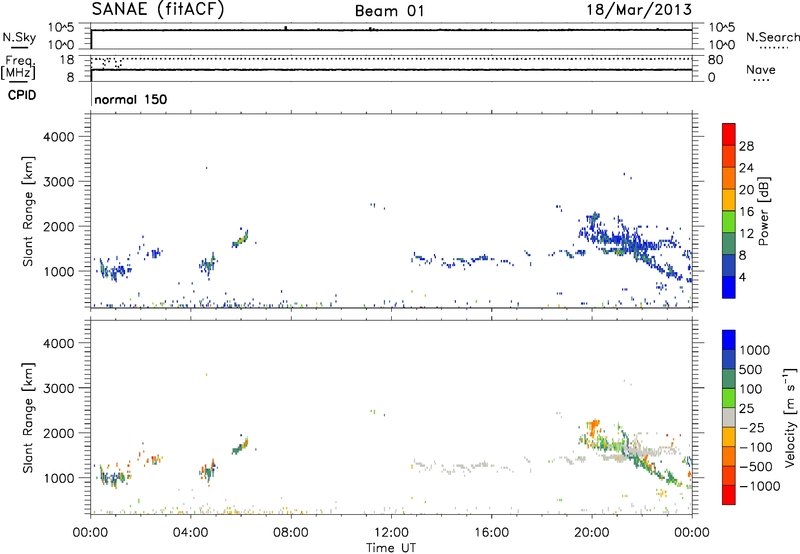Click the 500 label on the velocity colorbar
Viewport: 800px width, 554px height.
point(751,369)
